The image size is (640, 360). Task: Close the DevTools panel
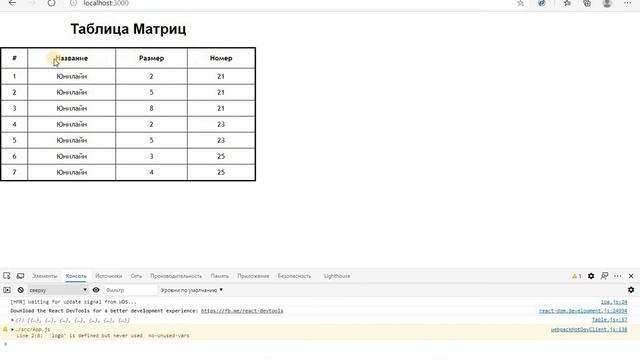click(631, 276)
